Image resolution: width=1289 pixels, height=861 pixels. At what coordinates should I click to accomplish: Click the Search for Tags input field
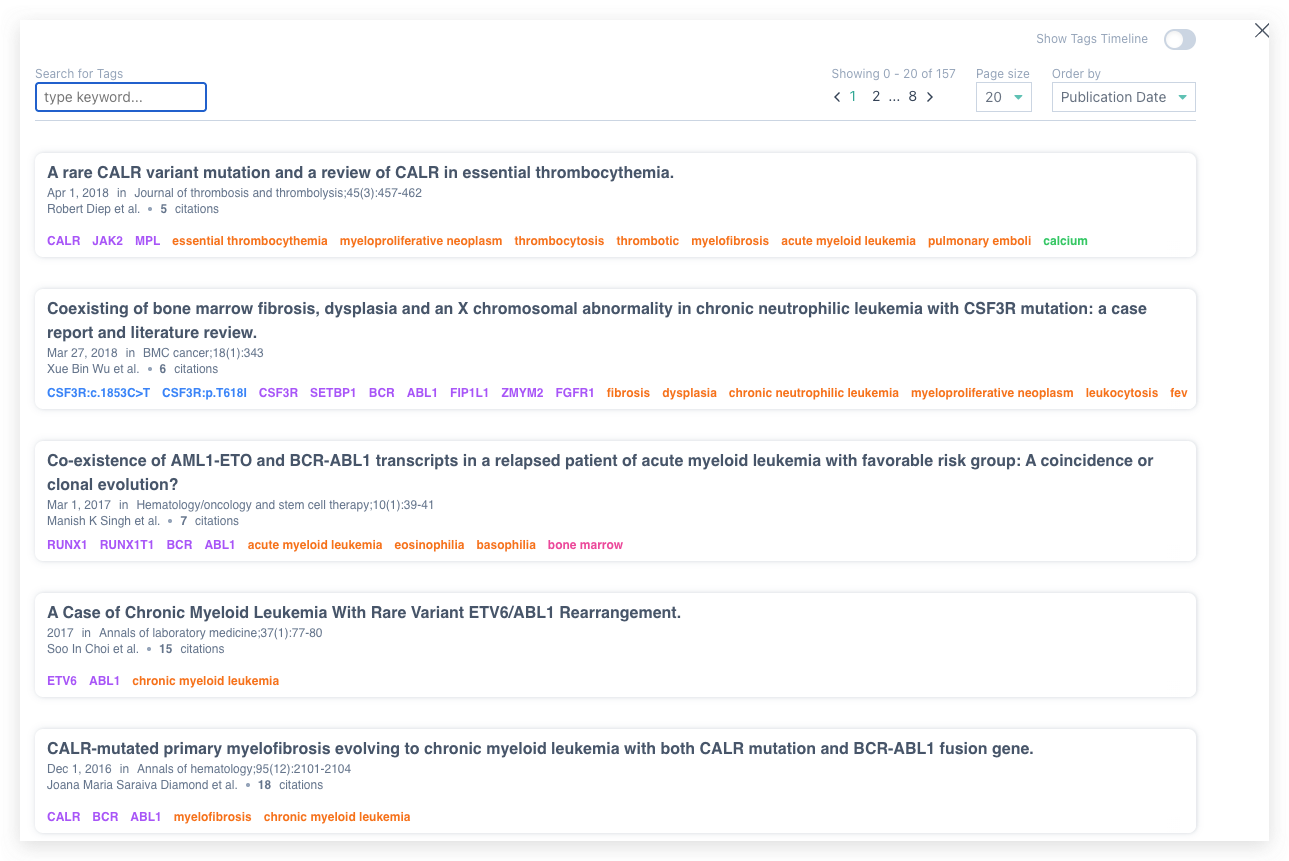(x=121, y=97)
